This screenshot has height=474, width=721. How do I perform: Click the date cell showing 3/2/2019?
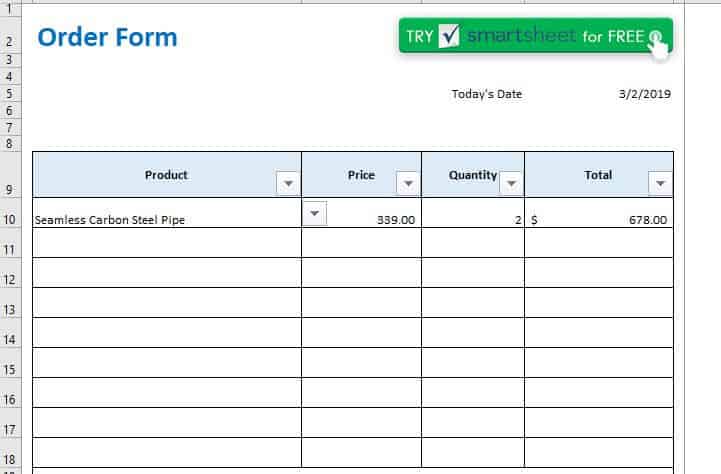click(x=644, y=95)
